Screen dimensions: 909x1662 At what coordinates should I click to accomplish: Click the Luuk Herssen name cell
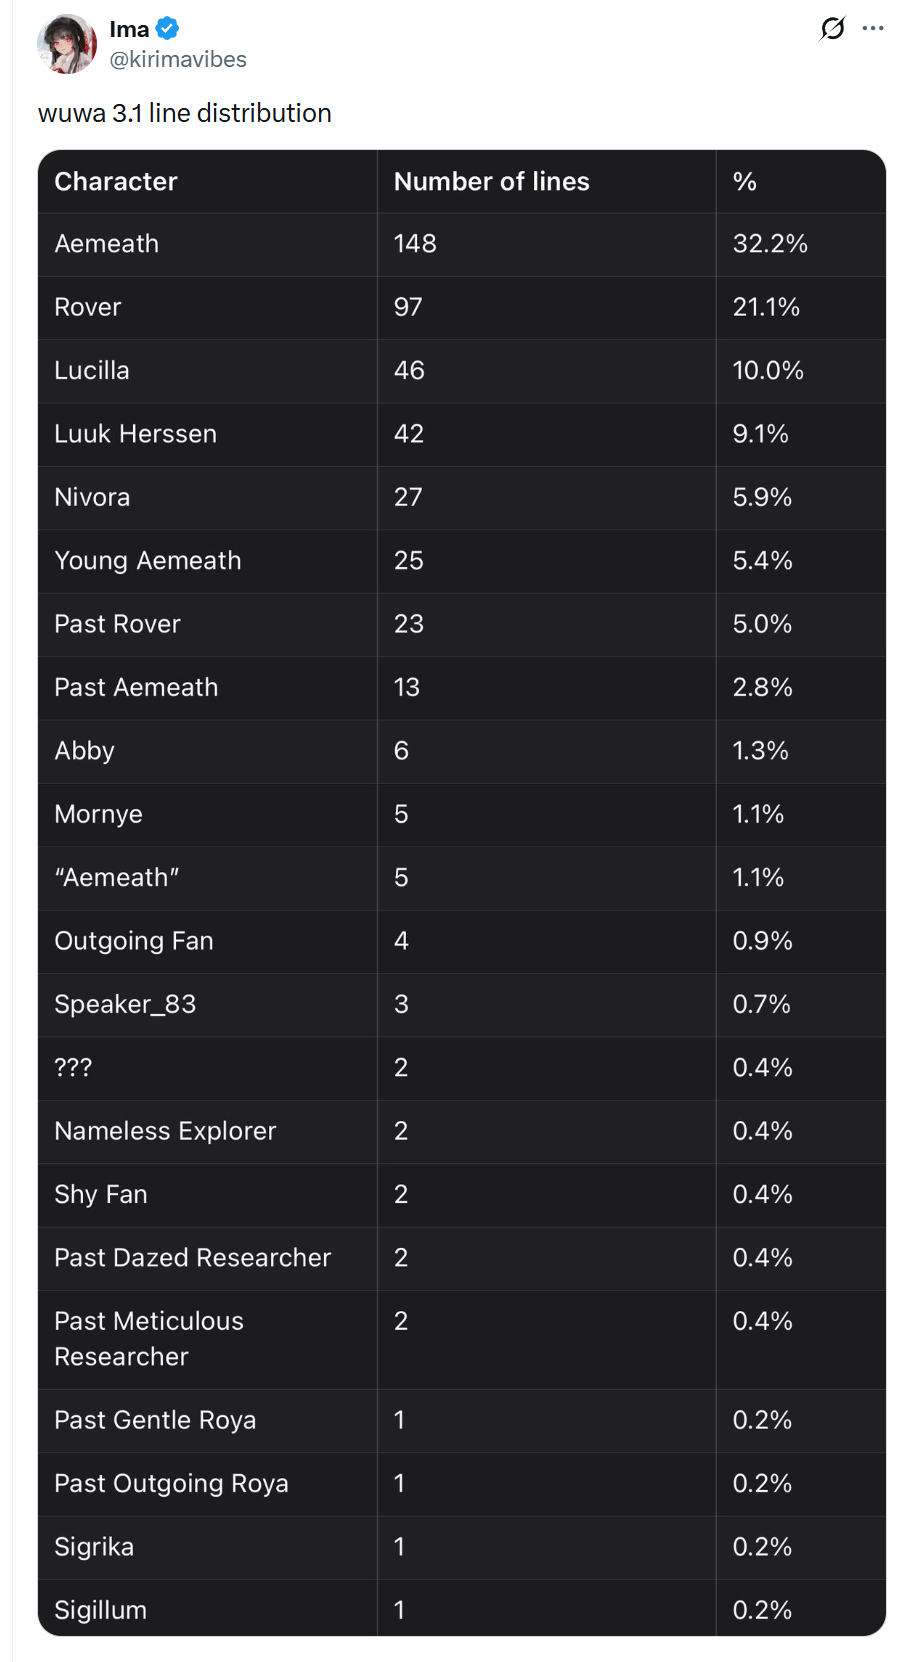136,434
